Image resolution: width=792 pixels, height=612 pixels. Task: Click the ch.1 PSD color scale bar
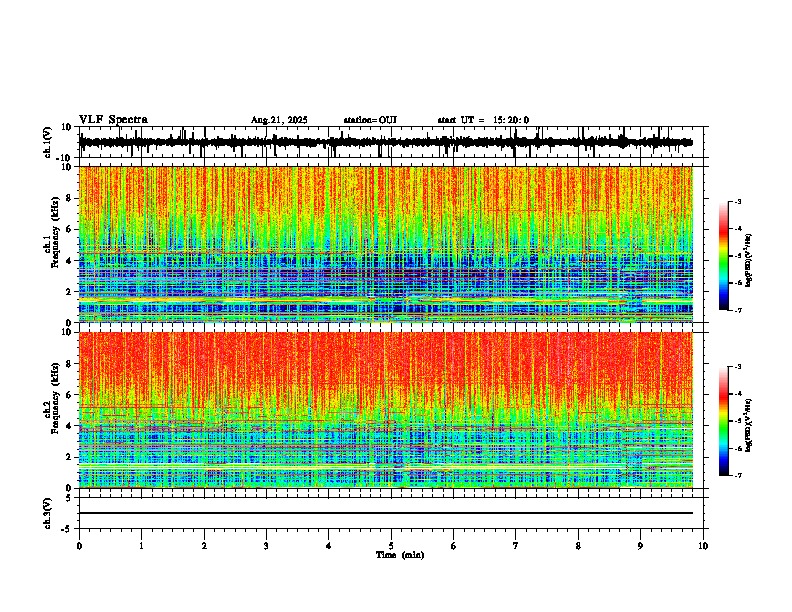[x=723, y=256]
